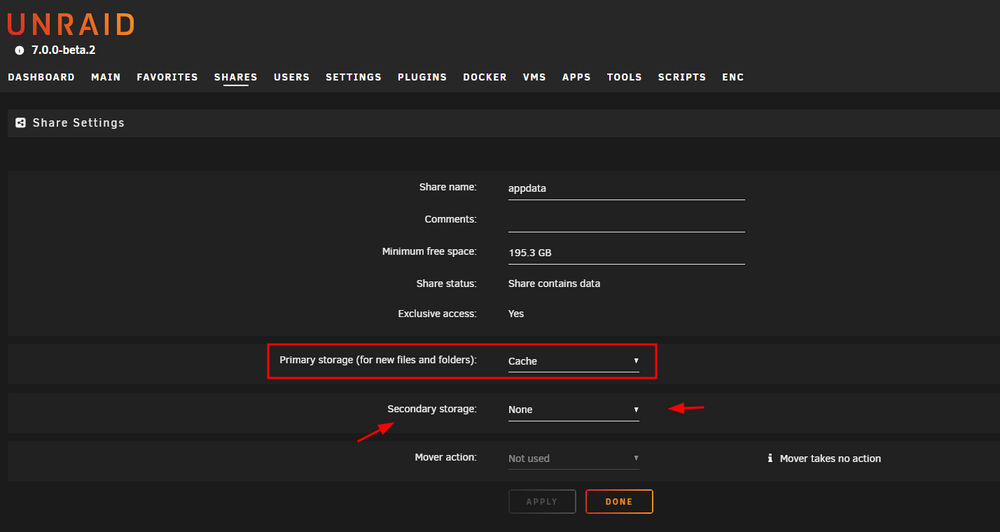Click the 'Secondary storage:' label

[x=432, y=409]
